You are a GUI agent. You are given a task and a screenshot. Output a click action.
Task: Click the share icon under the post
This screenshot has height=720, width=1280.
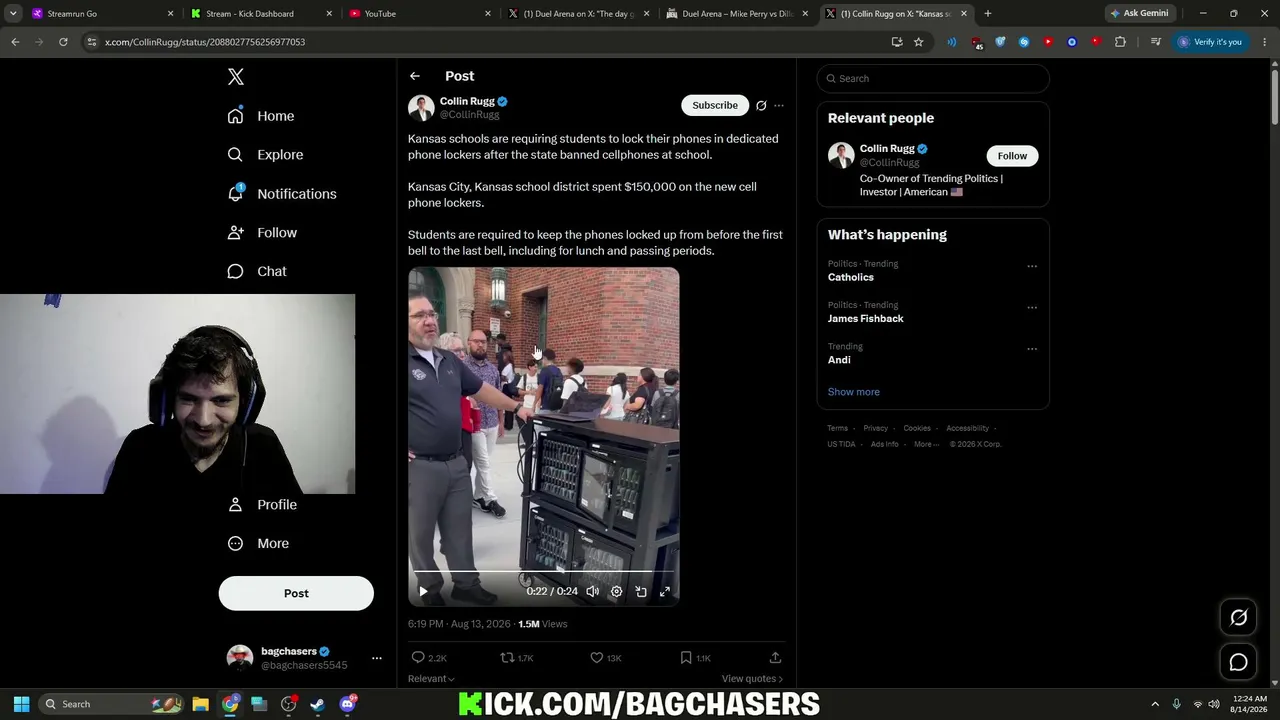click(x=775, y=658)
